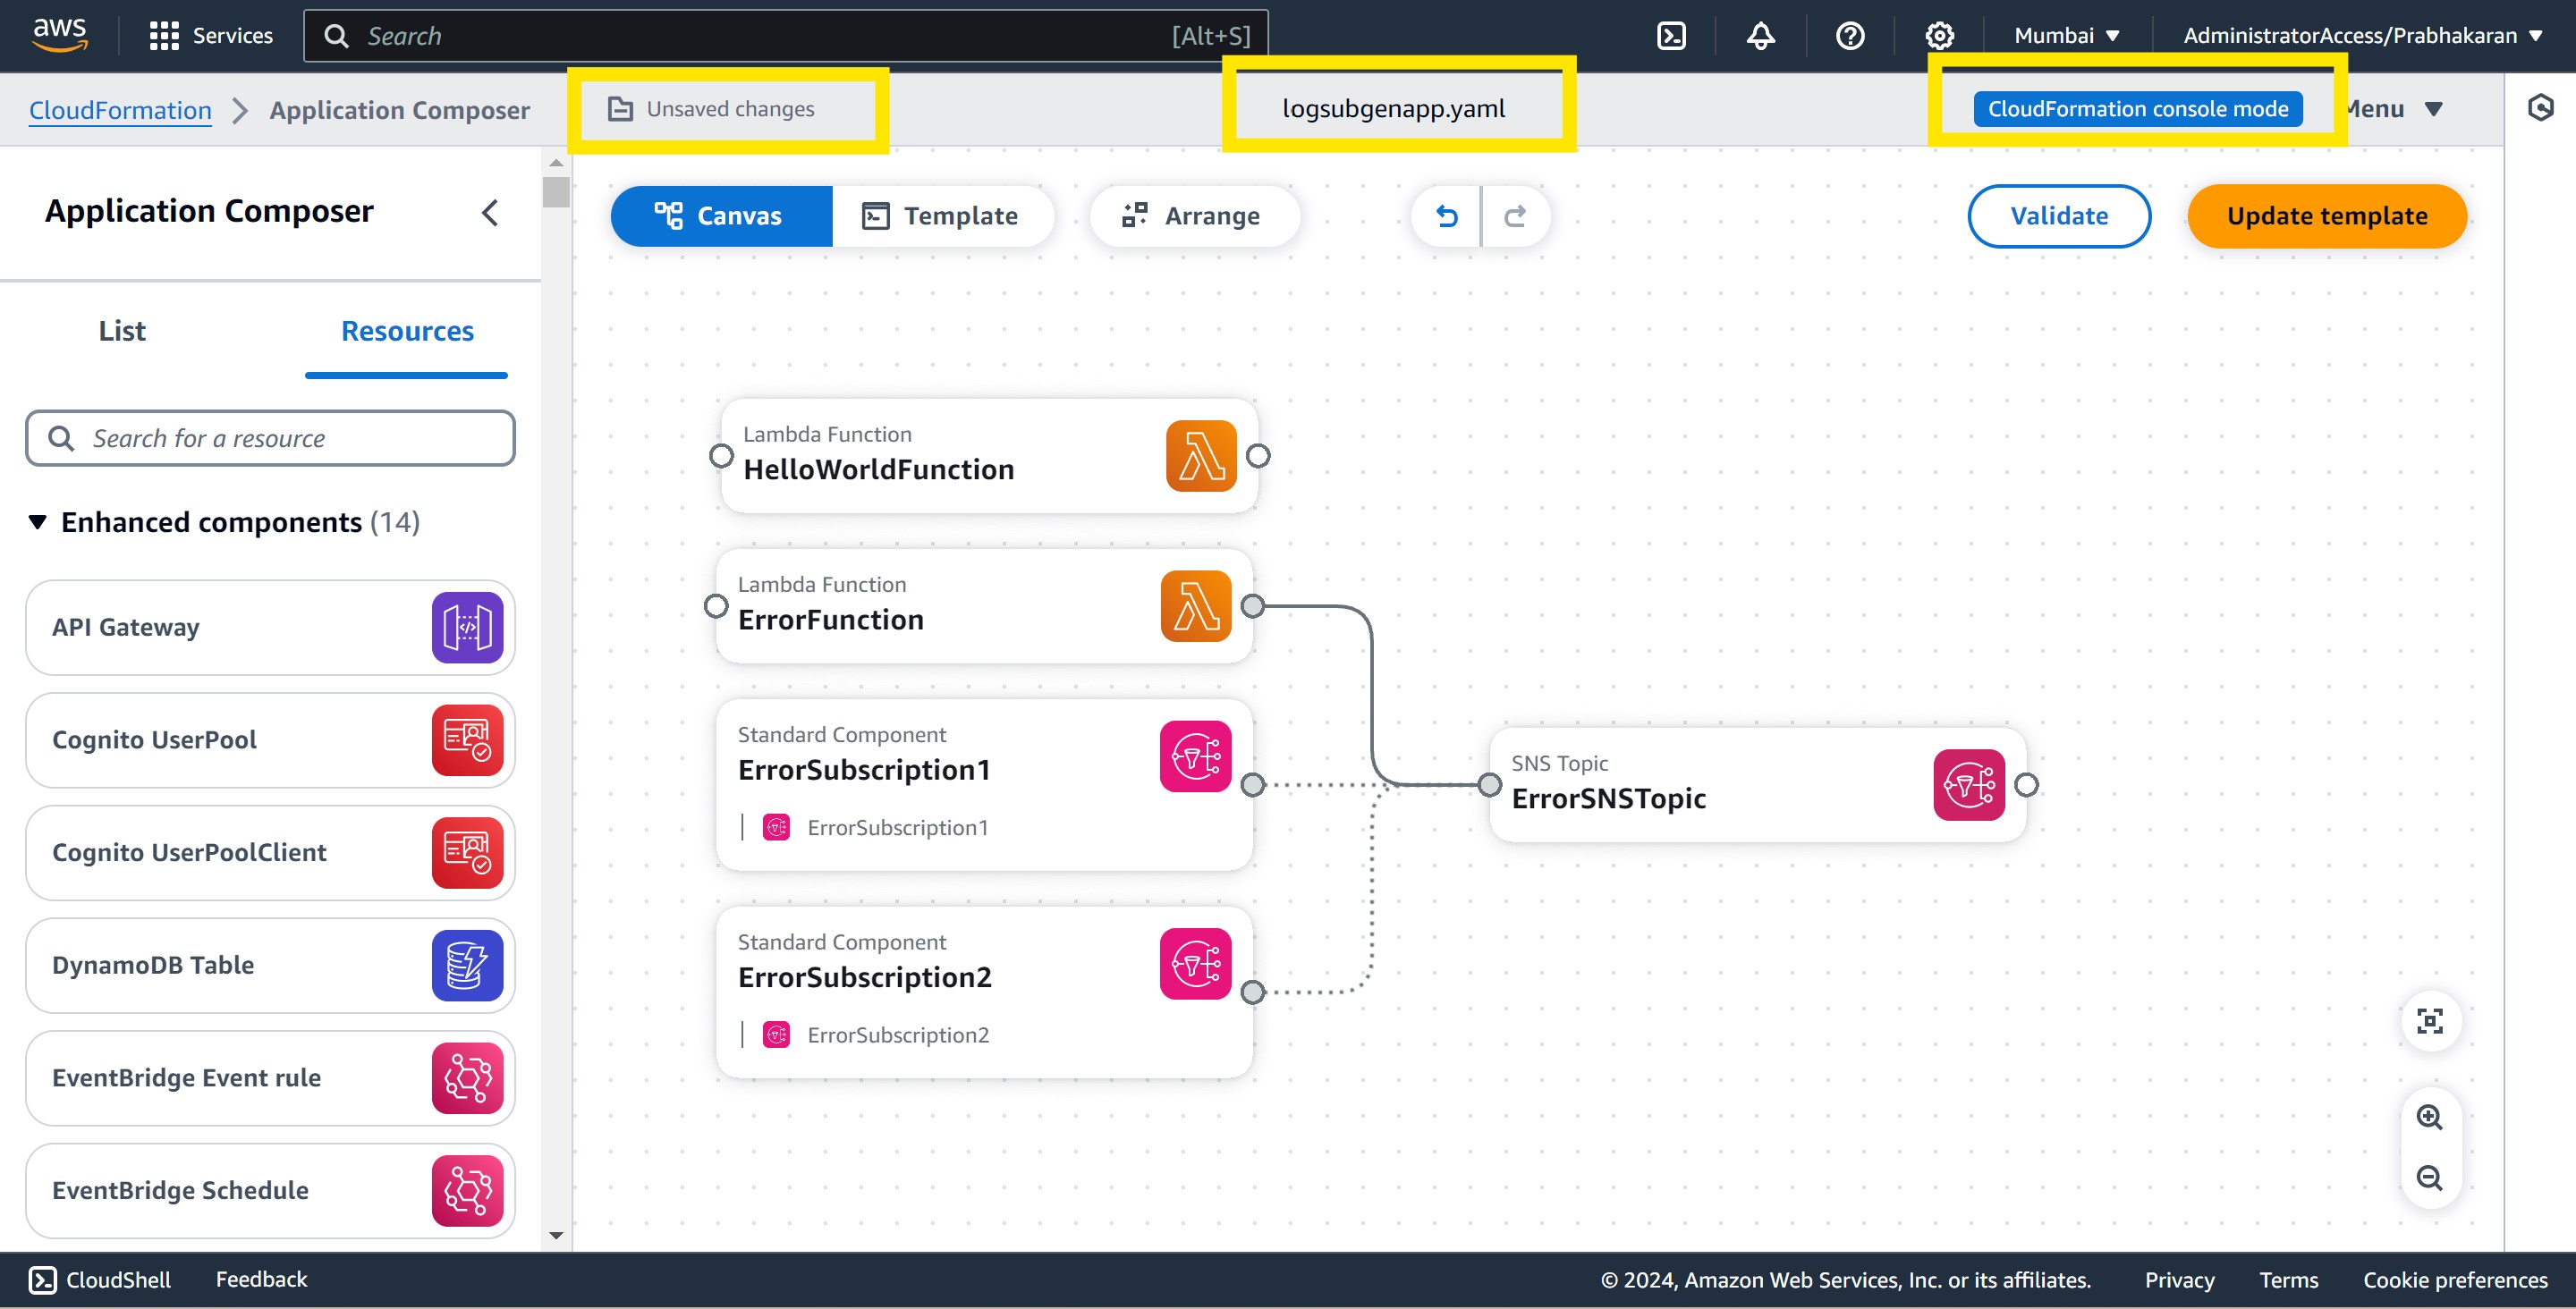The image size is (2576, 1309).
Task: Click the SNS Topic icon on ErrorSNSTopic
Action: point(1969,785)
